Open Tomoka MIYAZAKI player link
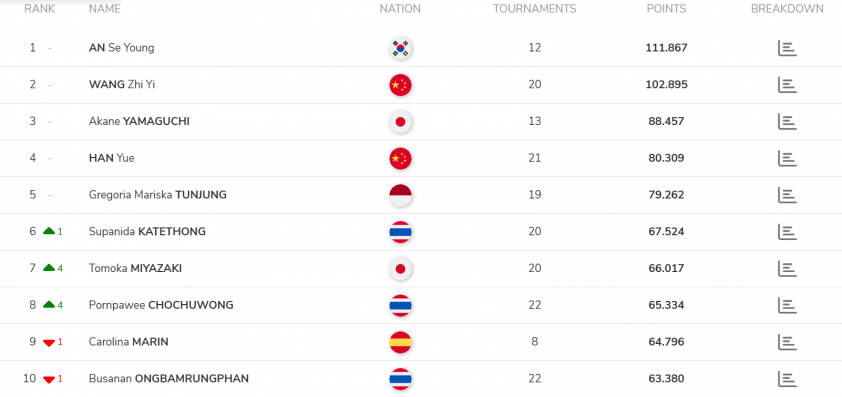This screenshot has width=842, height=397. [135, 268]
